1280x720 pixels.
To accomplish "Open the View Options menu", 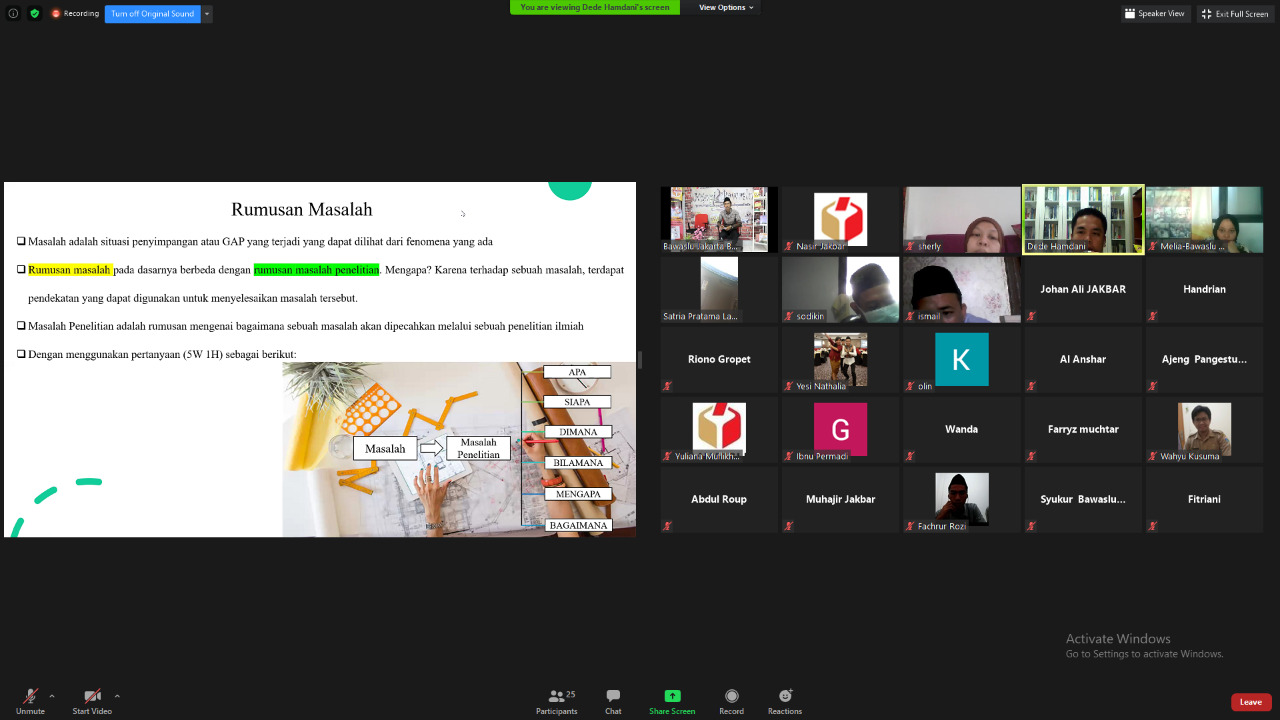I will (726, 7).
